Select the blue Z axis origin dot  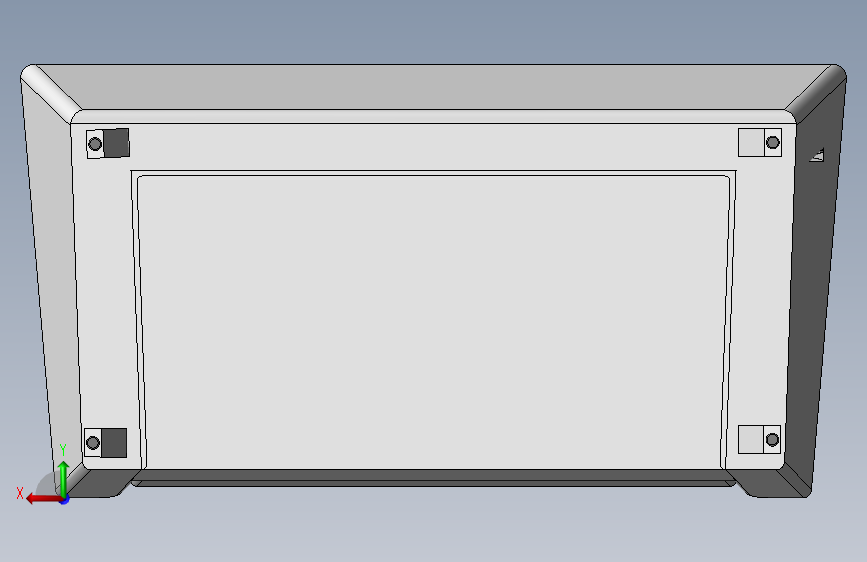coord(65,499)
